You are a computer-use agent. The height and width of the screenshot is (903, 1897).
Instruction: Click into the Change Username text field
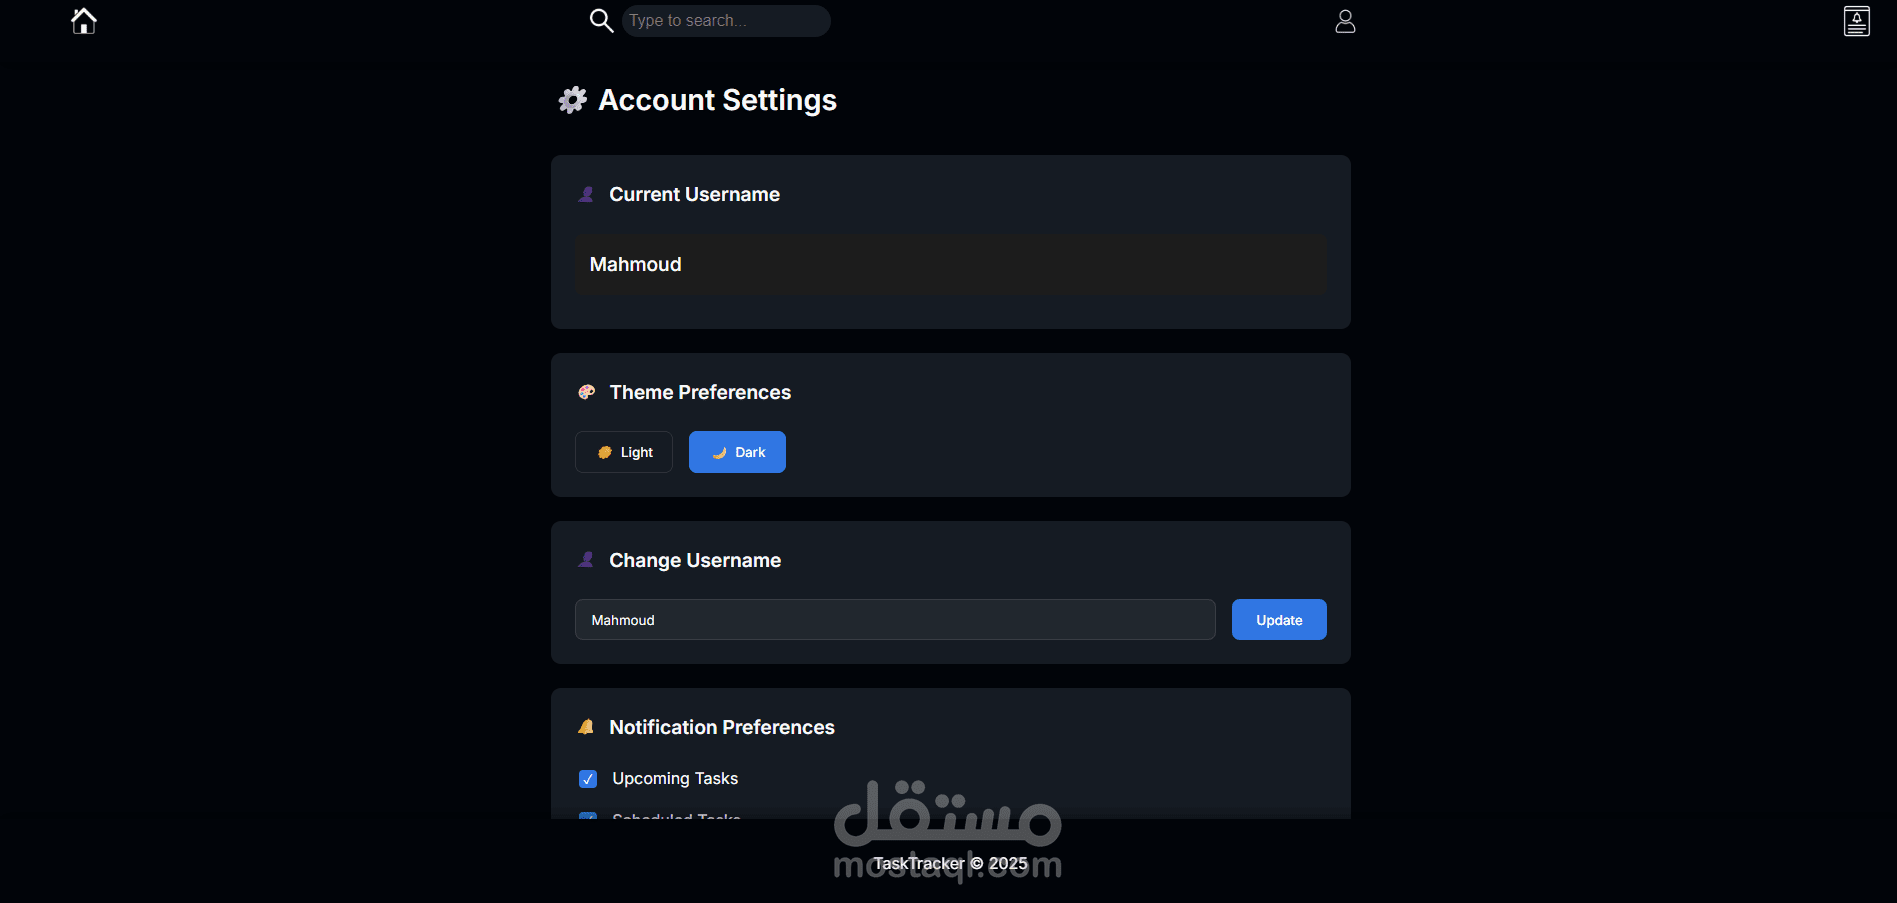895,620
